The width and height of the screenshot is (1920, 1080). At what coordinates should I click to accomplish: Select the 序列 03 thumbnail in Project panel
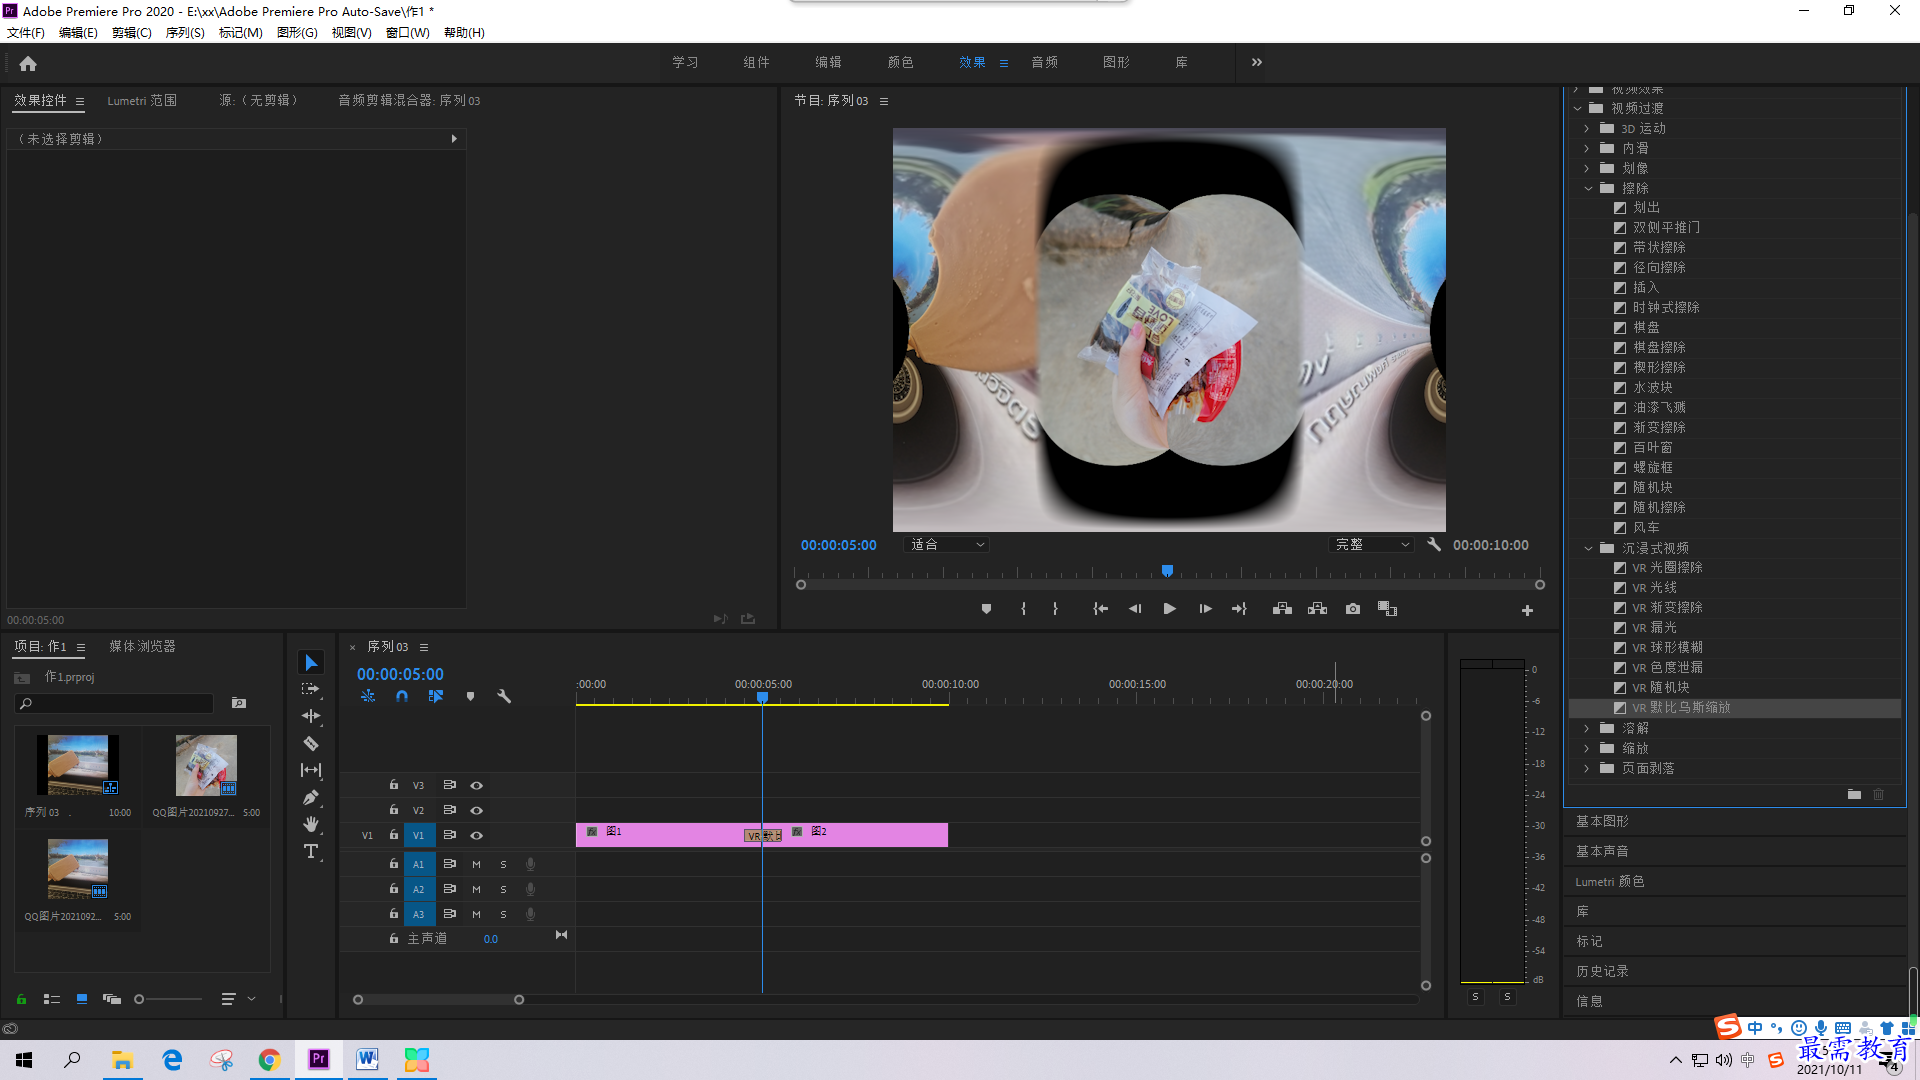pos(78,765)
